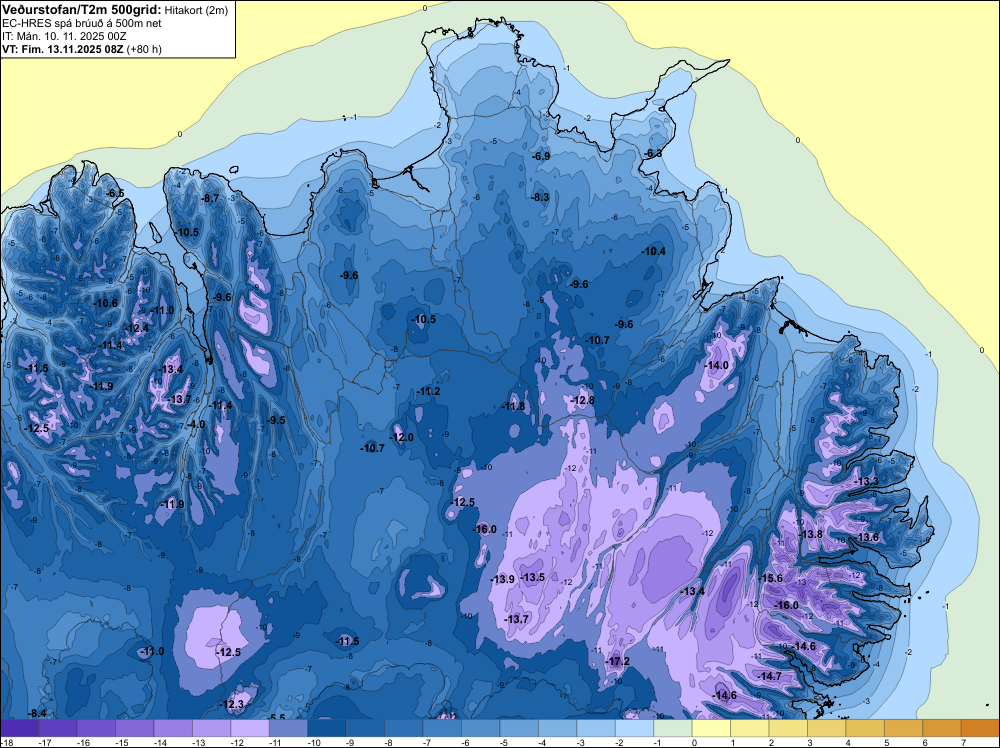Click the initial time "IT: Mán. 10. 11. 2025 00Z"
Image resolution: width=1000 pixels, height=748 pixels.
(64, 36)
